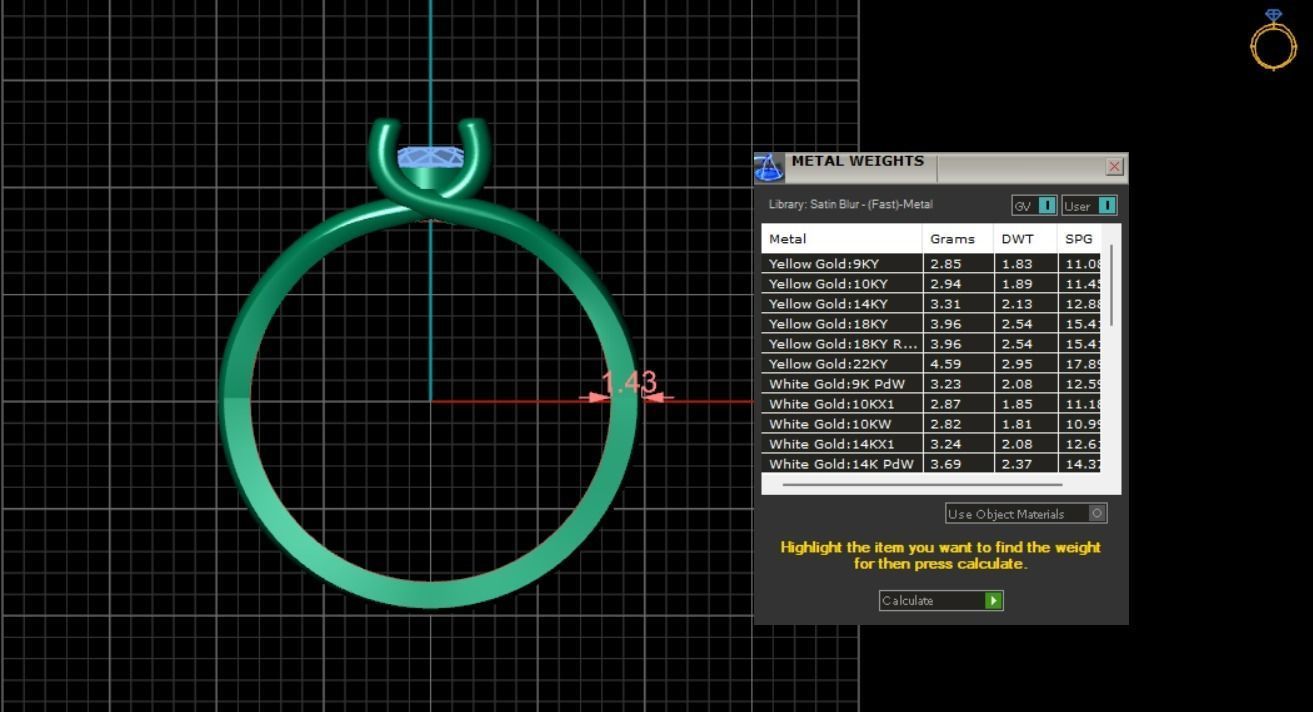This screenshot has height=712, width=1313.
Task: Click the SPG column header
Action: click(x=1079, y=239)
